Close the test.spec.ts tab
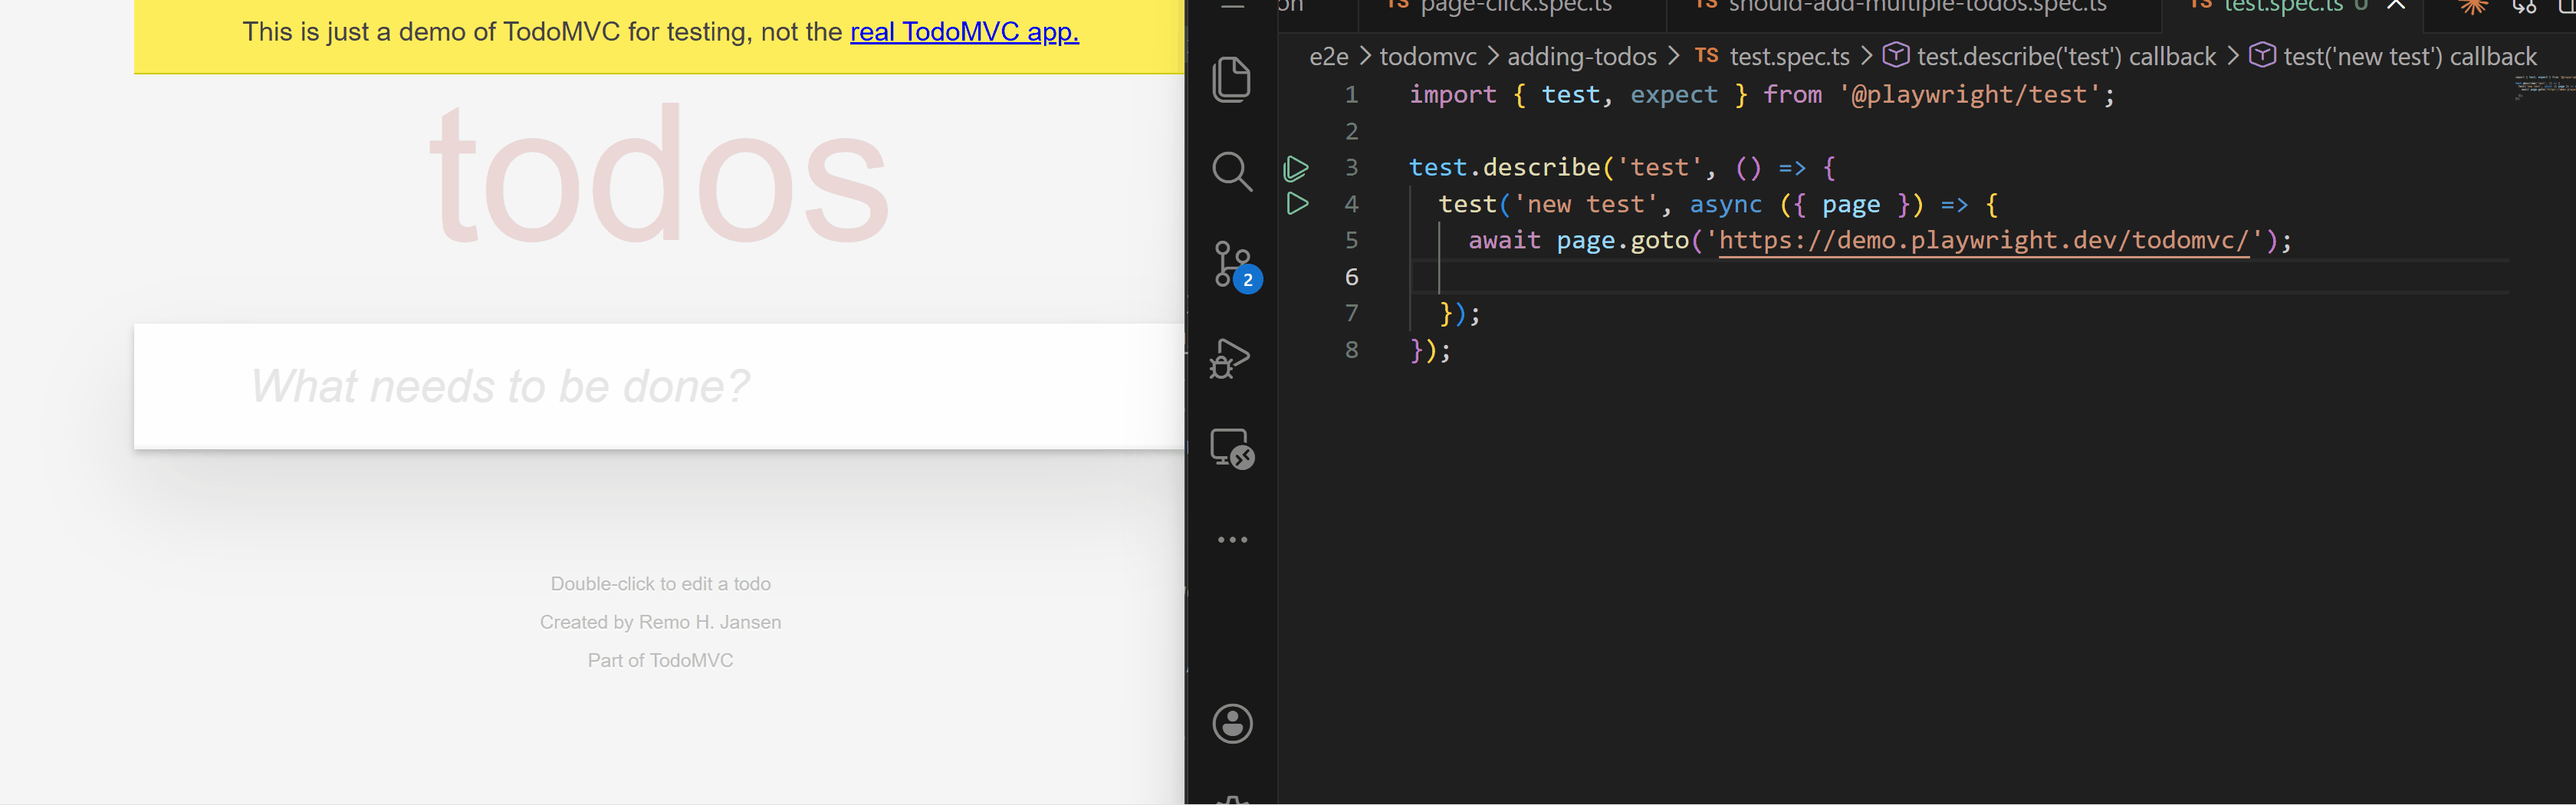This screenshot has width=2576, height=805. [2396, 5]
